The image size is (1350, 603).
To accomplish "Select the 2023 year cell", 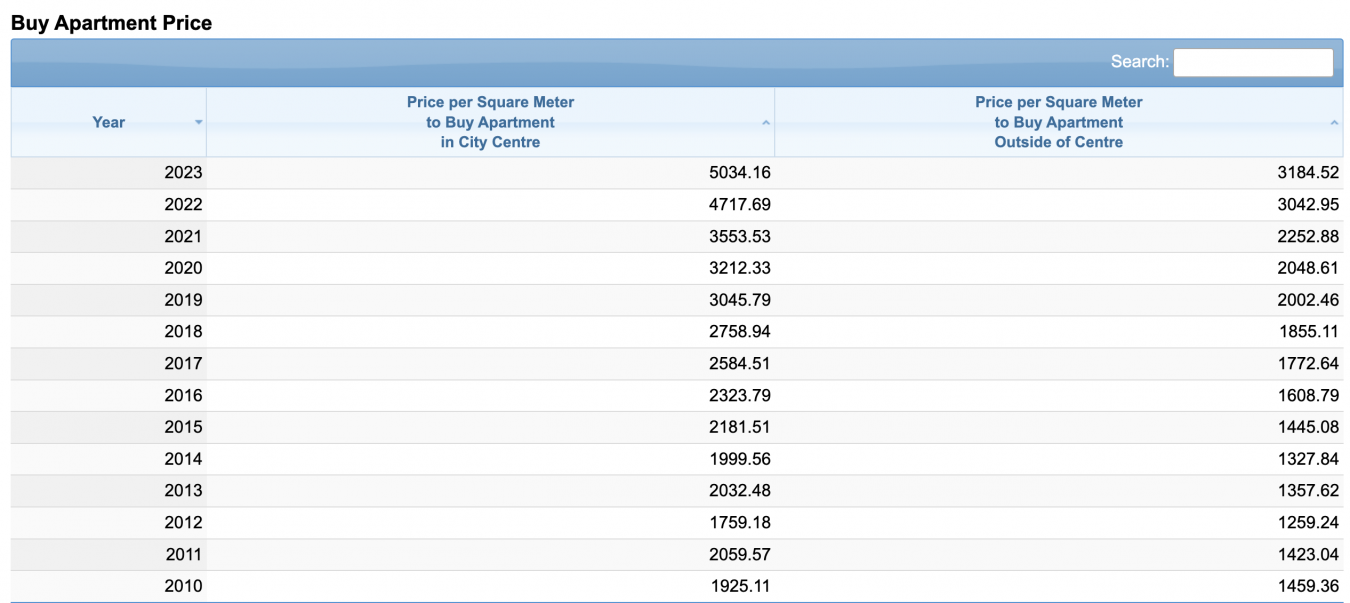I will 183,173.
